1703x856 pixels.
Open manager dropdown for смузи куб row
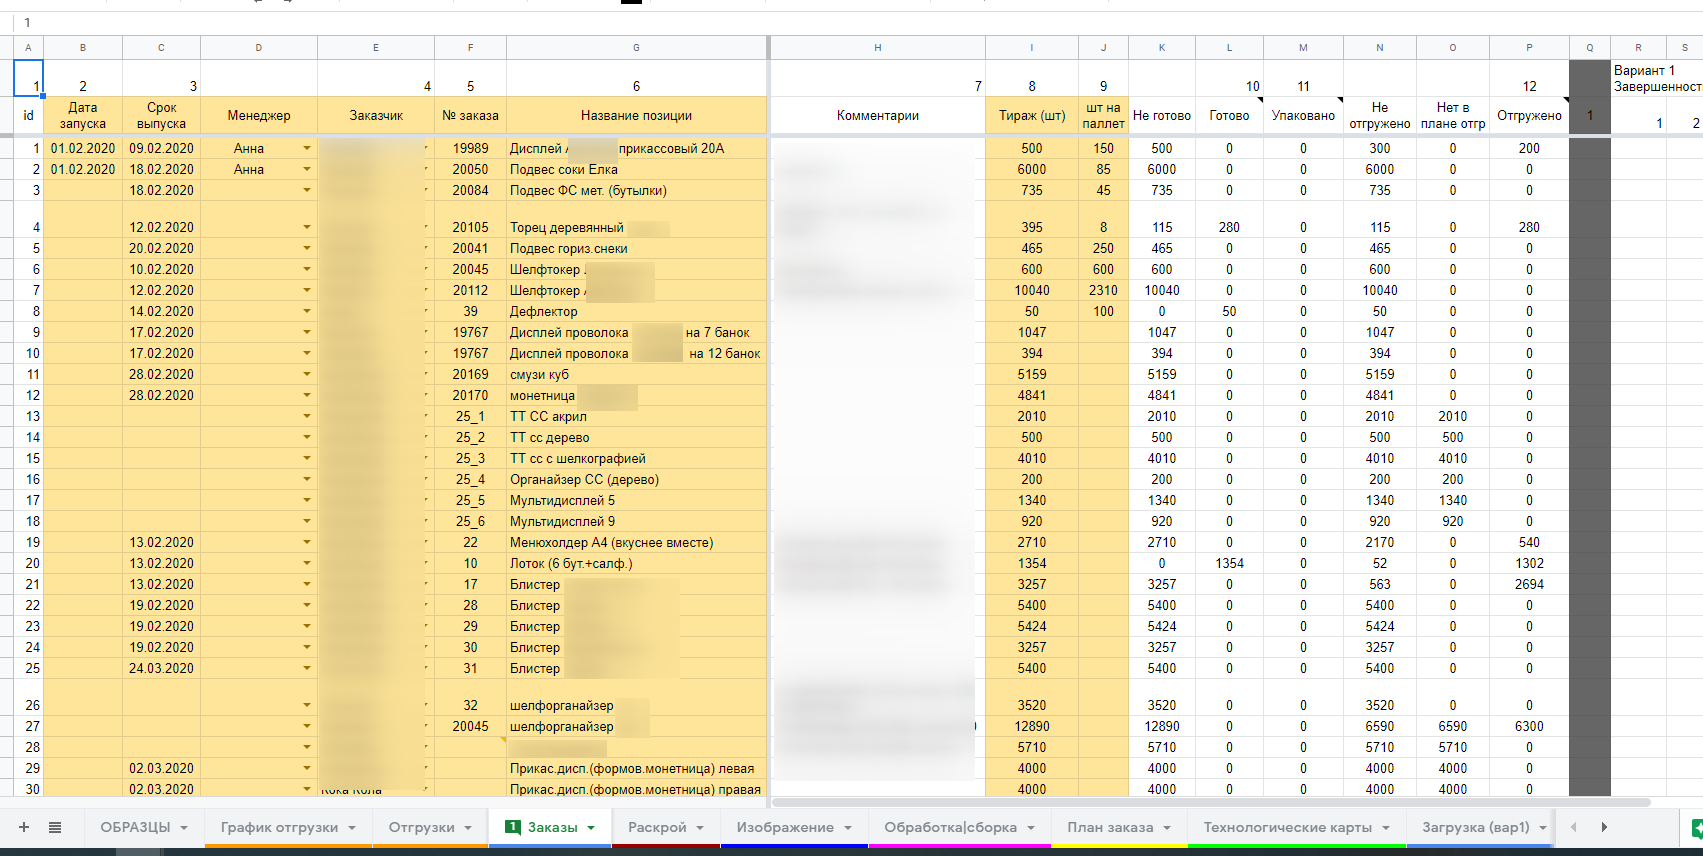click(307, 374)
